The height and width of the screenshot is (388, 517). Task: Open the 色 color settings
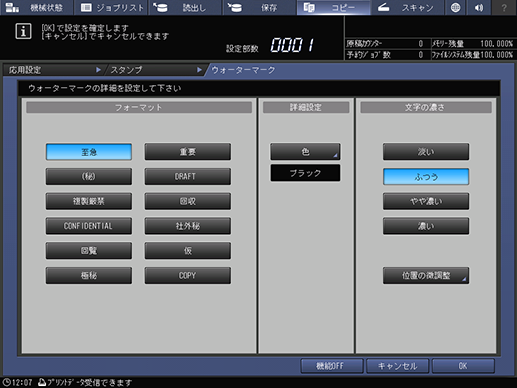[x=305, y=152]
